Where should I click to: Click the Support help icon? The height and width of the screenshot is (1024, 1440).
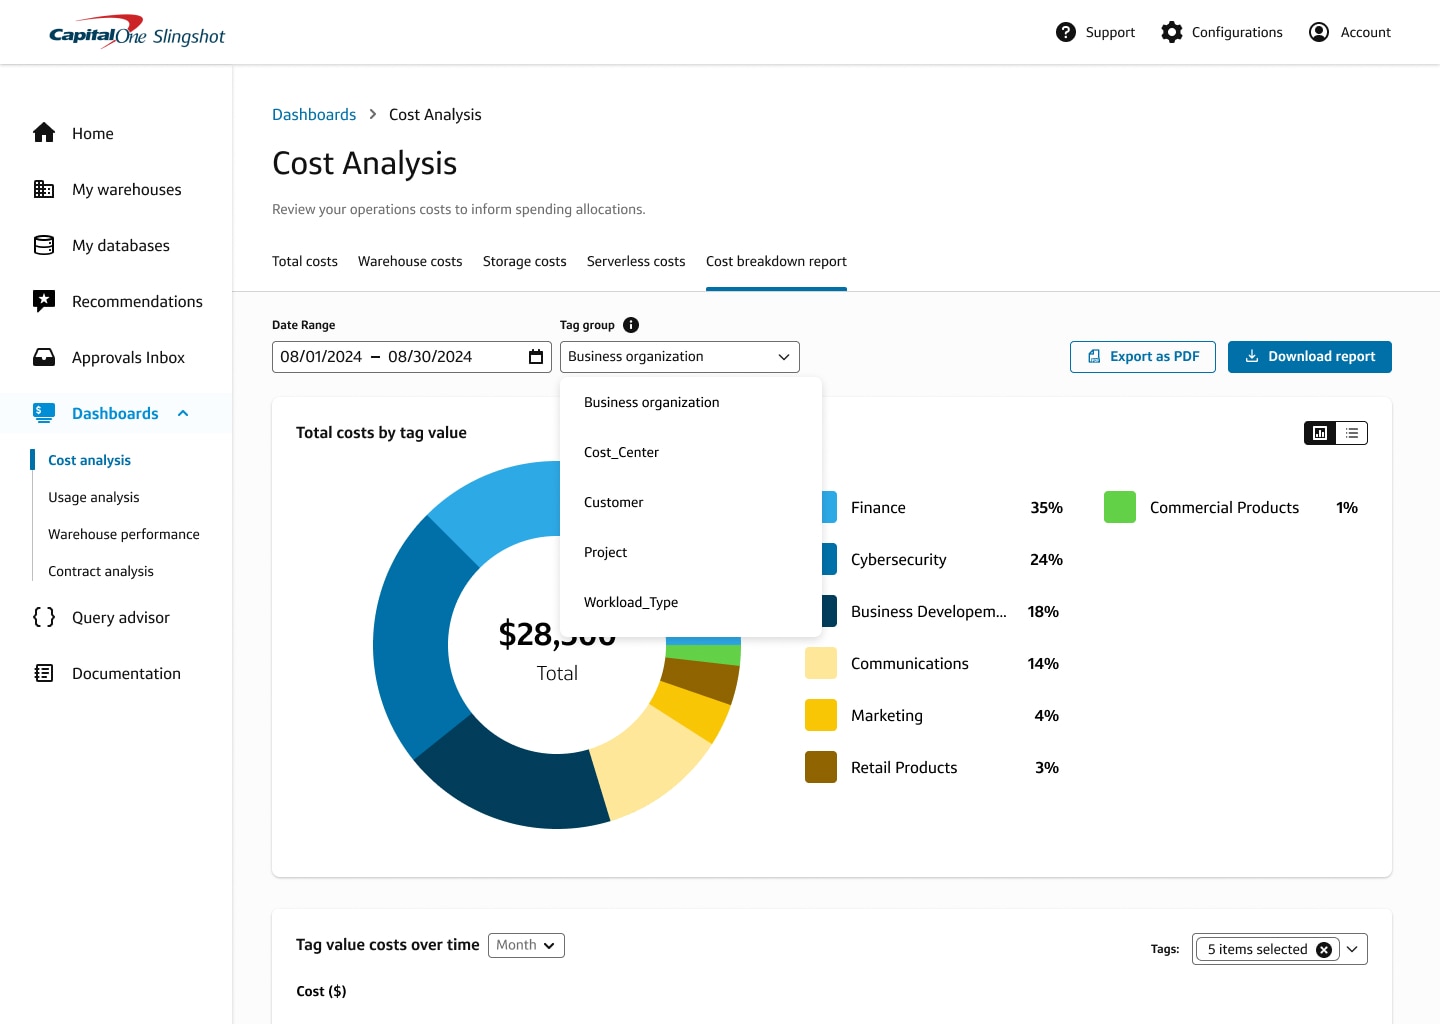pos(1065,32)
